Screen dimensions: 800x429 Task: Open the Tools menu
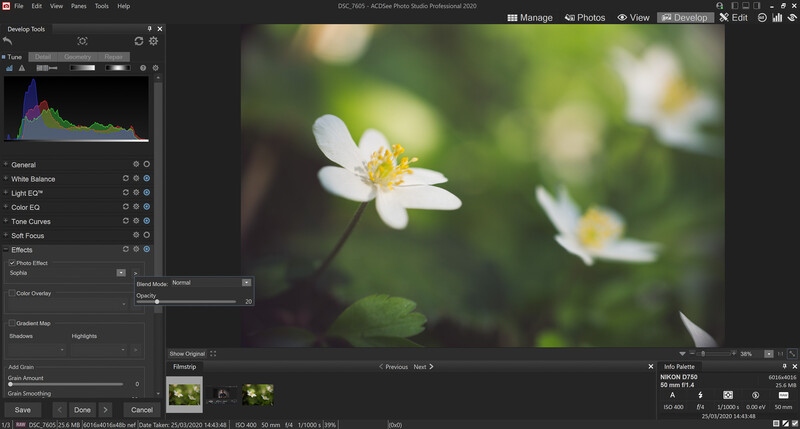coord(102,6)
